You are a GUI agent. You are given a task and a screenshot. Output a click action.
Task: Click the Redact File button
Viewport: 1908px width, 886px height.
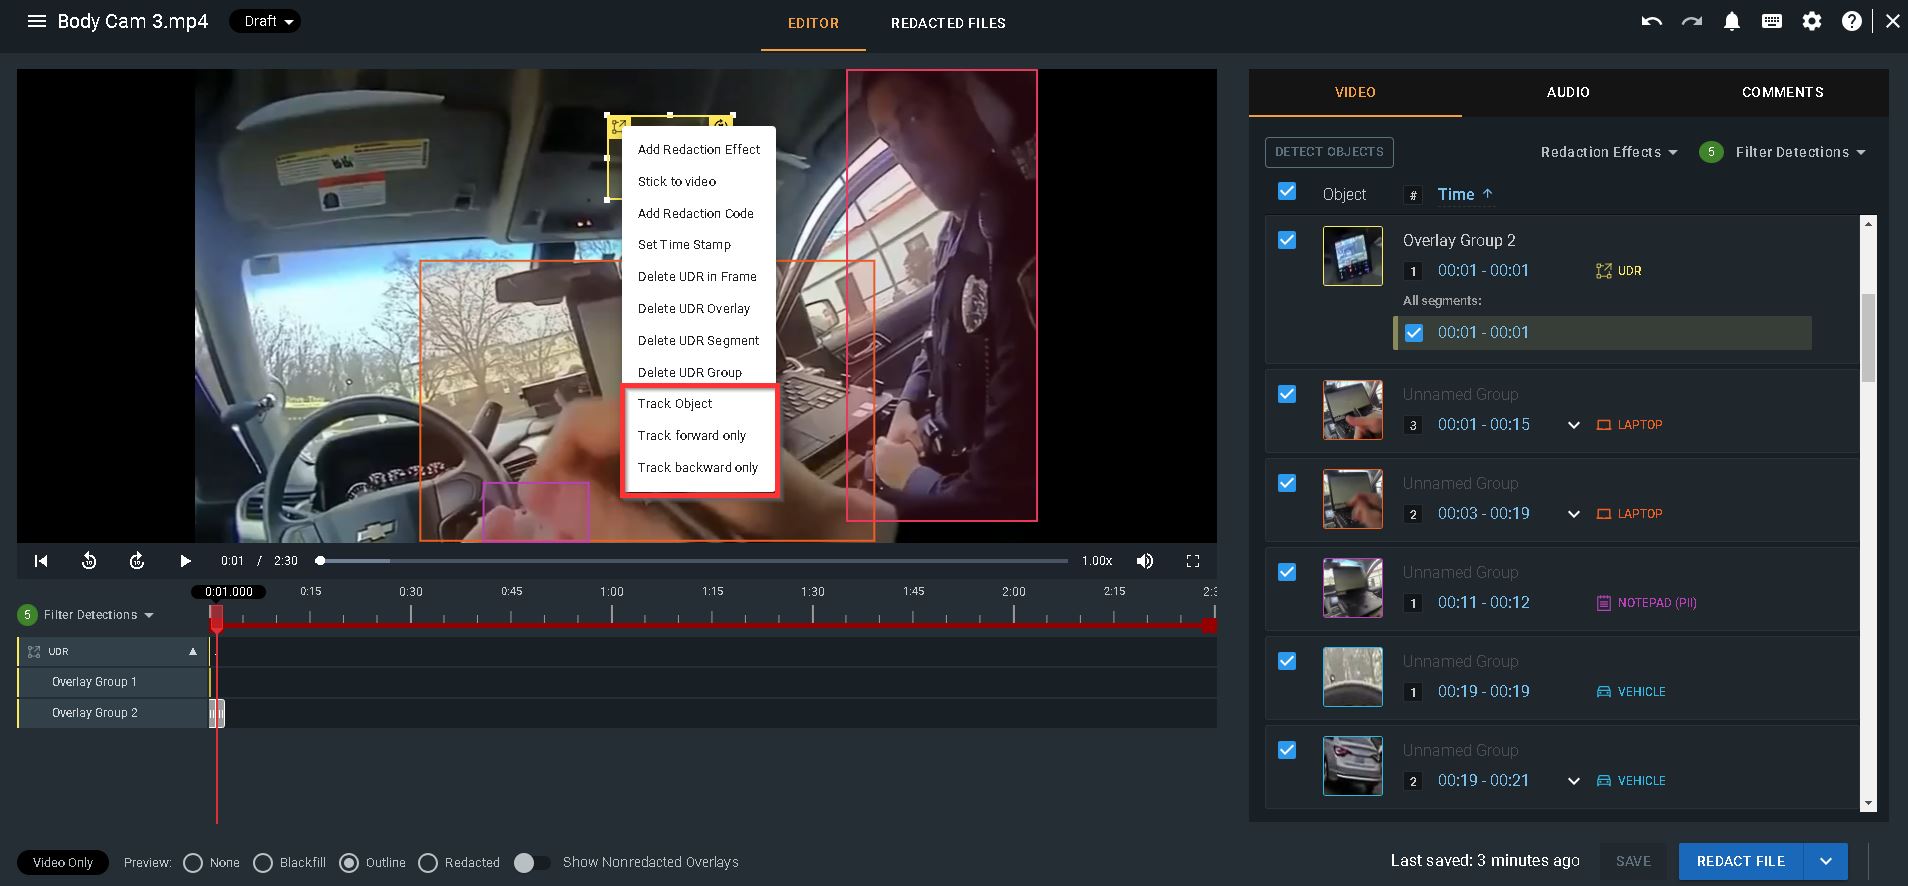click(x=1740, y=861)
